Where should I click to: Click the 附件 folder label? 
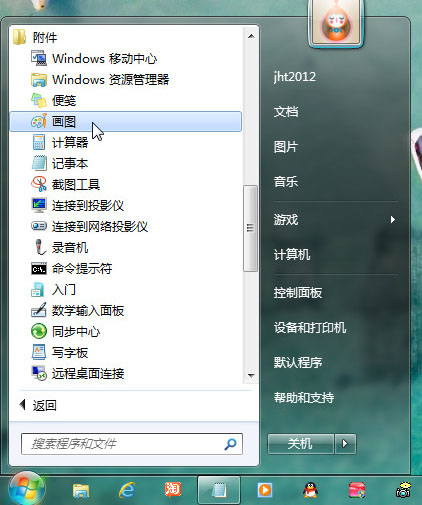point(45,37)
